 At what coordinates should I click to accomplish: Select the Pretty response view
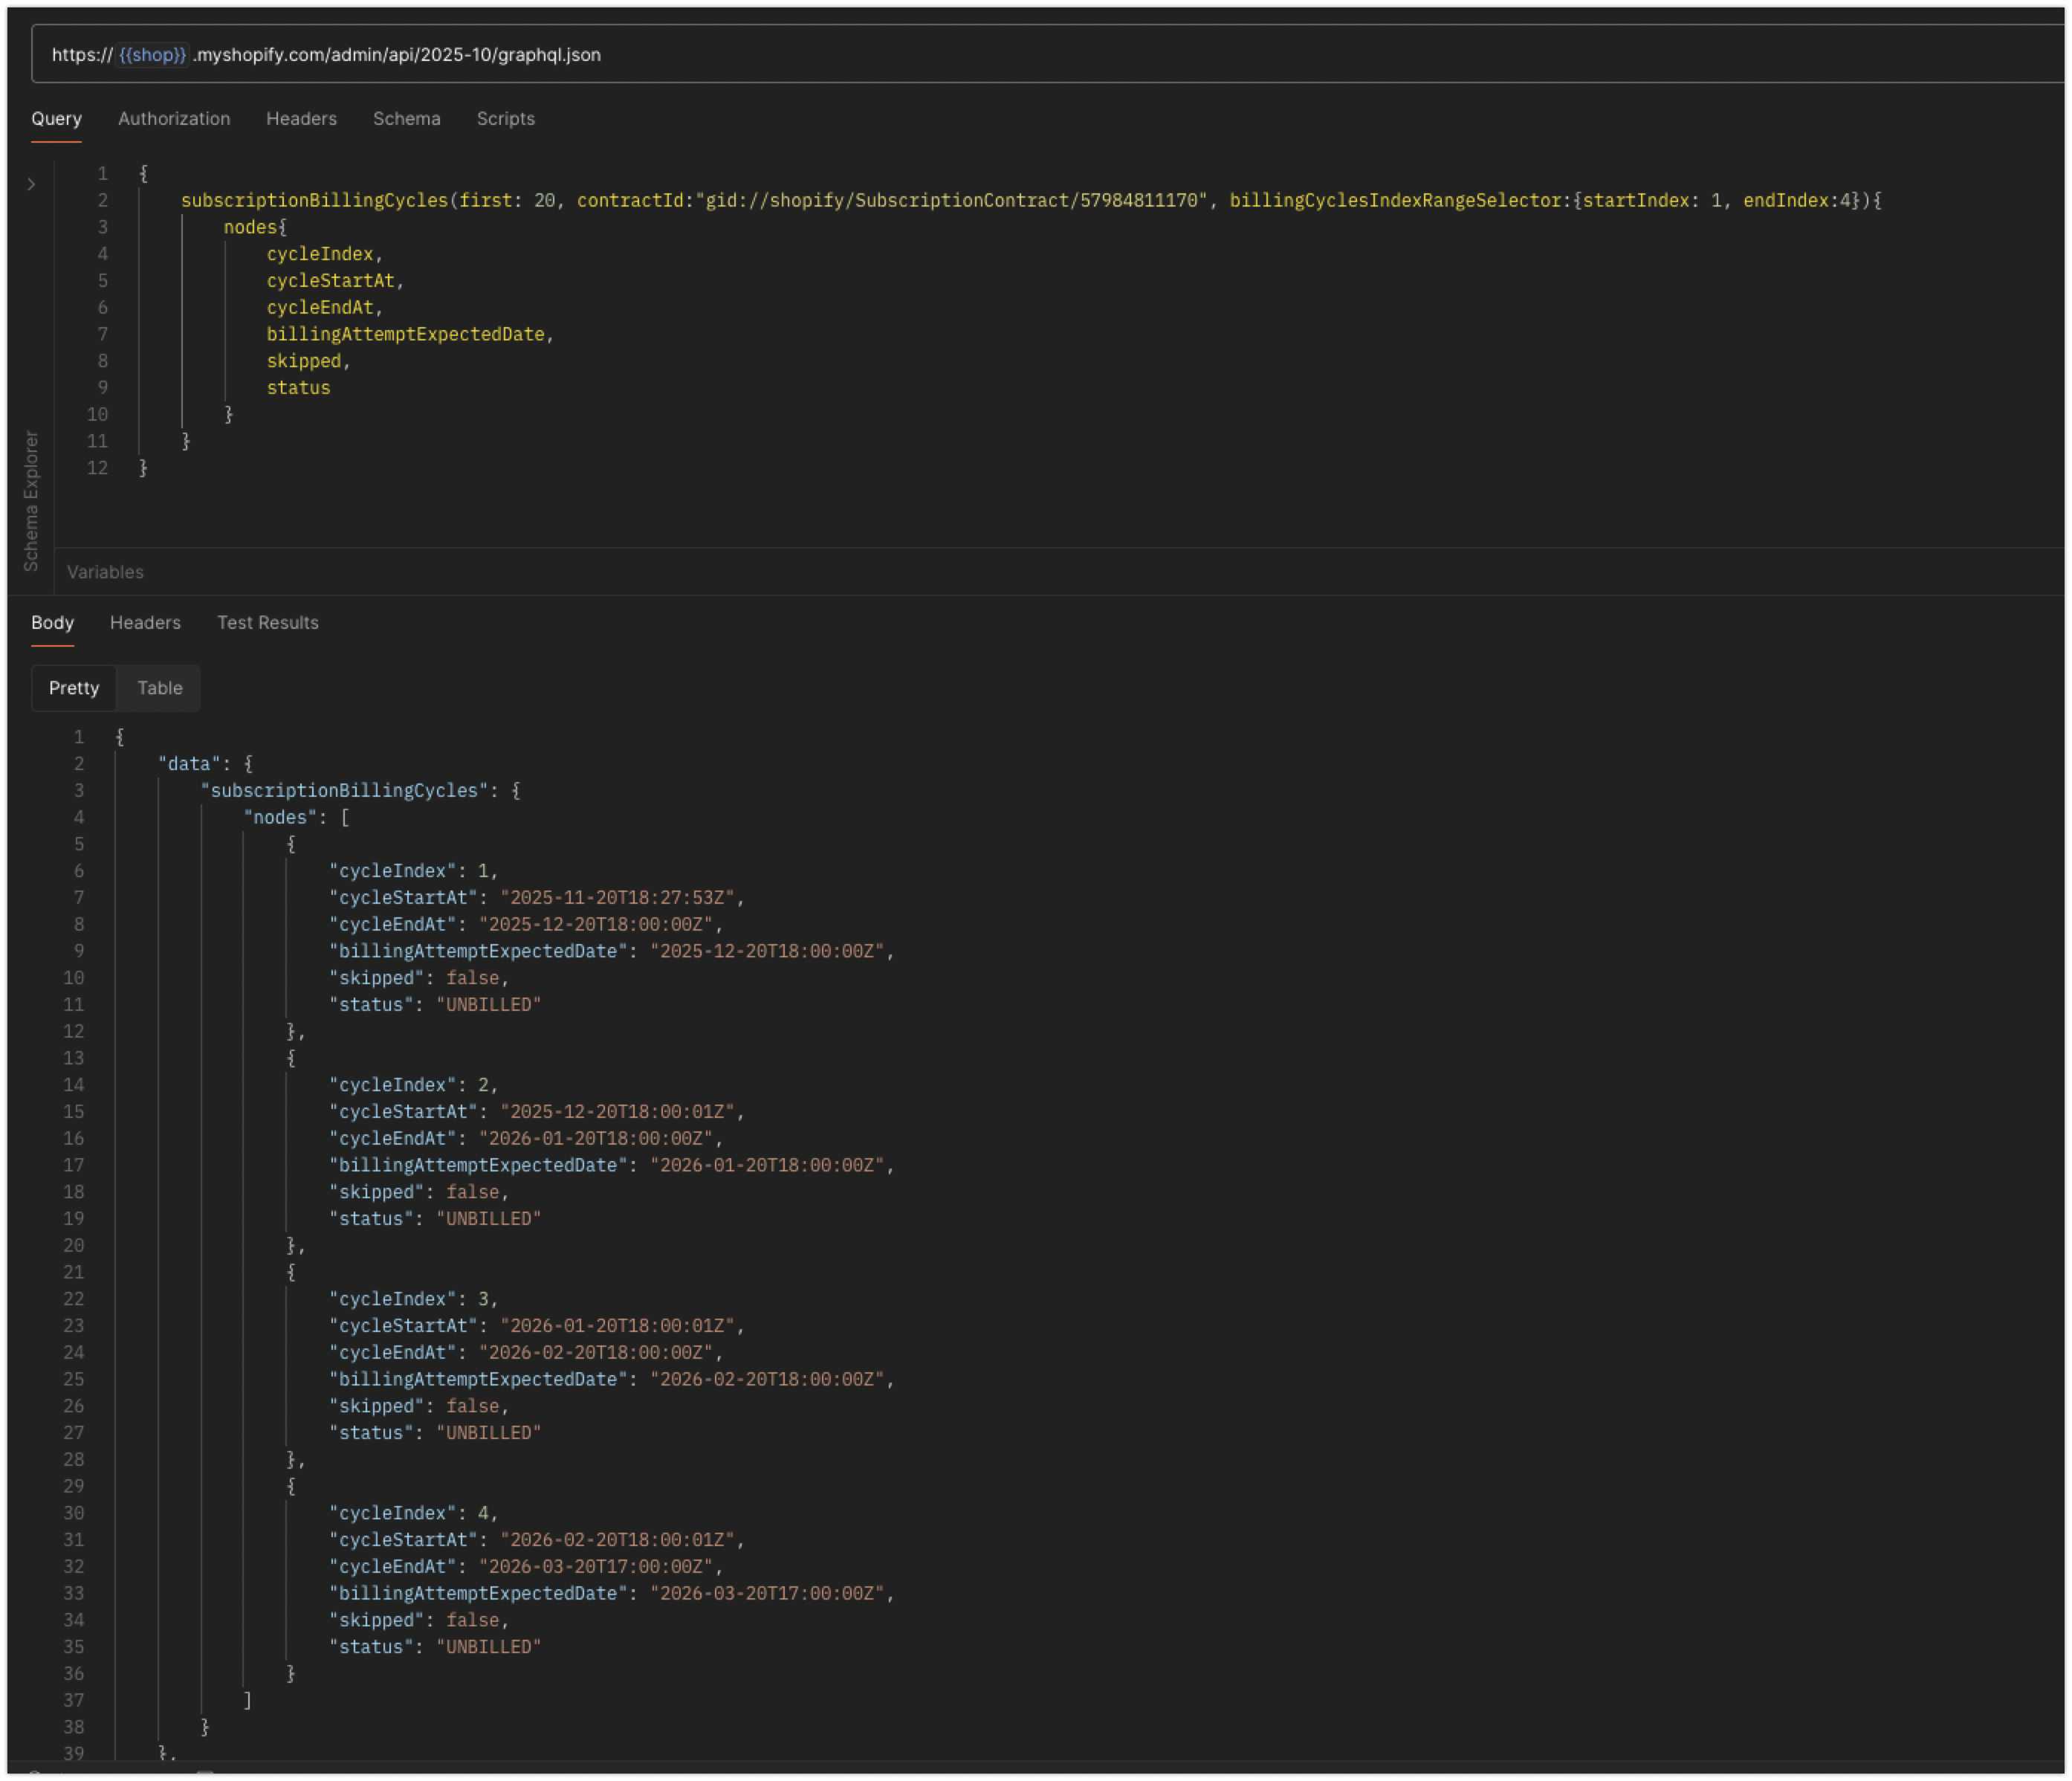(x=74, y=688)
